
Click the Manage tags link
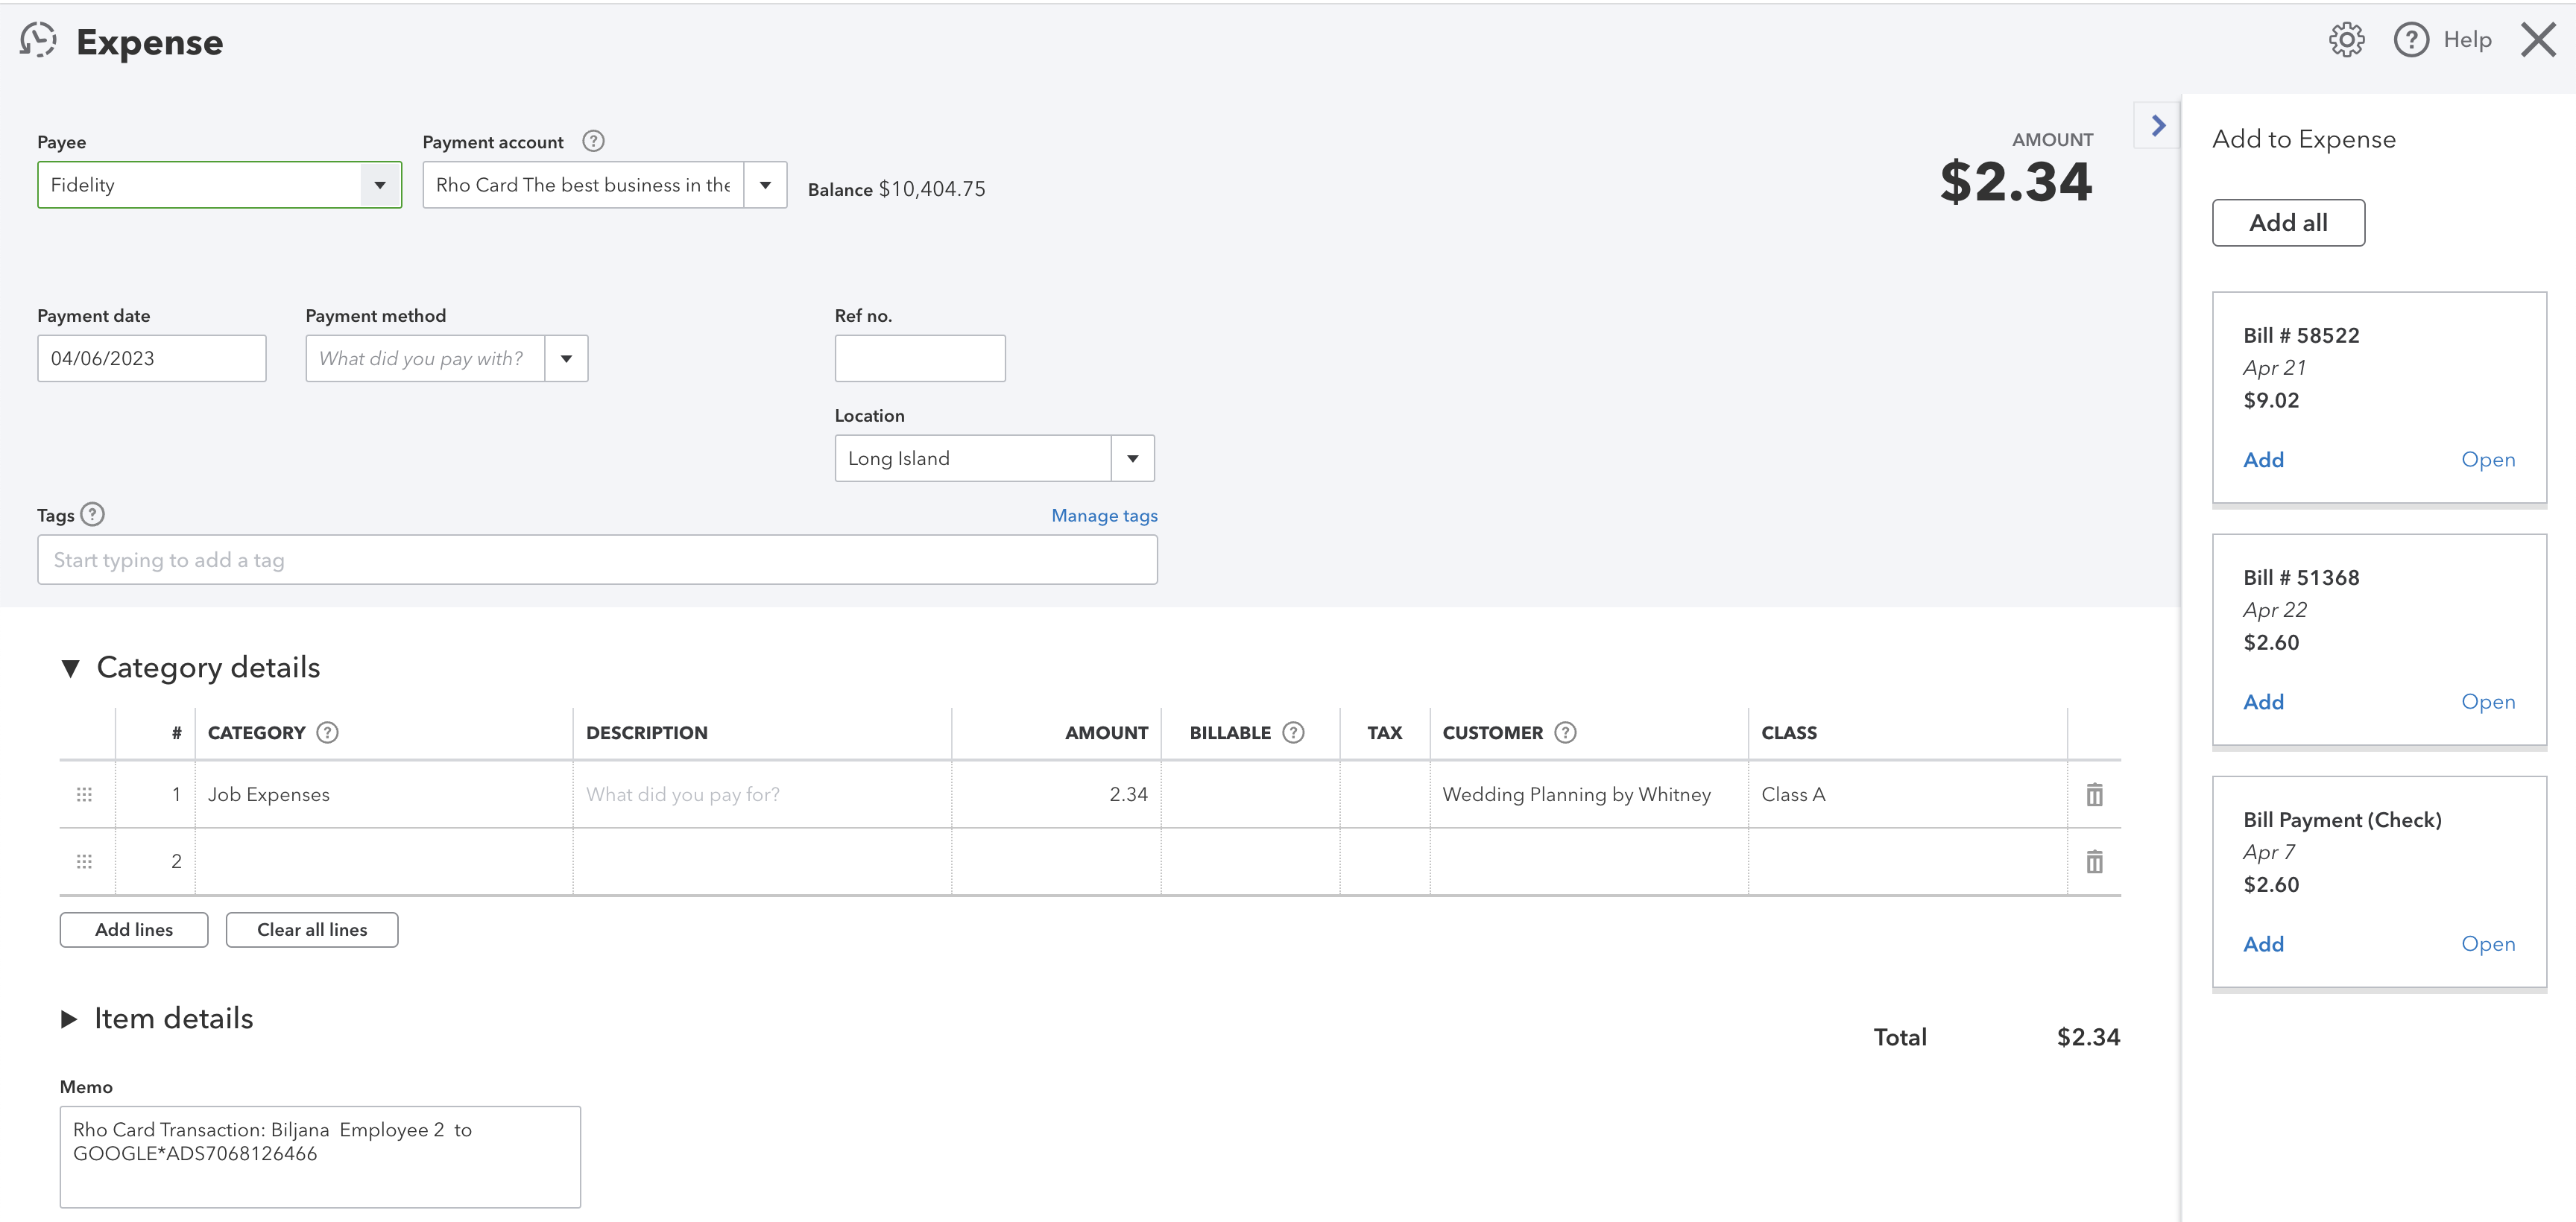click(1104, 515)
